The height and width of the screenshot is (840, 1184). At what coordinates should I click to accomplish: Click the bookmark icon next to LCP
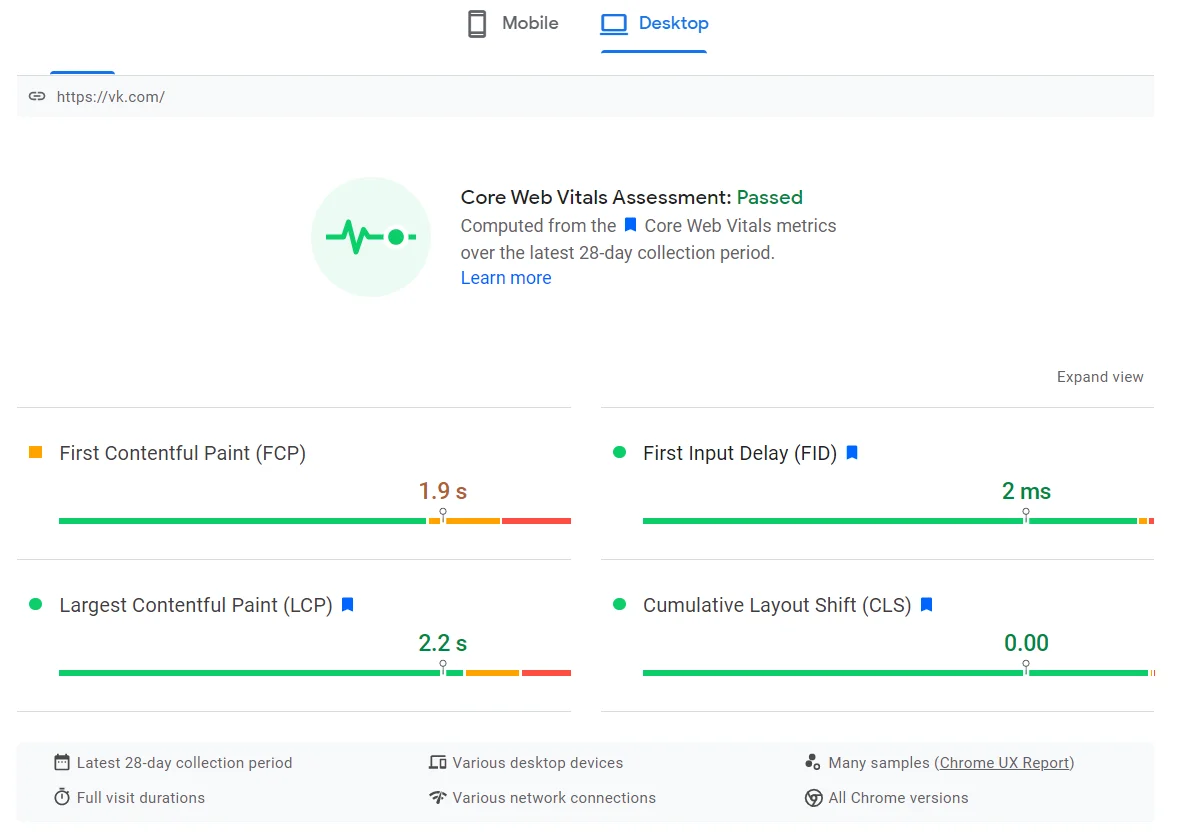click(x=348, y=605)
